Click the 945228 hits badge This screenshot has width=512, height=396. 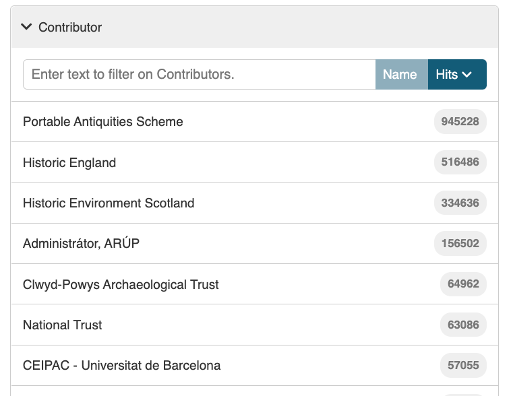[x=460, y=121]
